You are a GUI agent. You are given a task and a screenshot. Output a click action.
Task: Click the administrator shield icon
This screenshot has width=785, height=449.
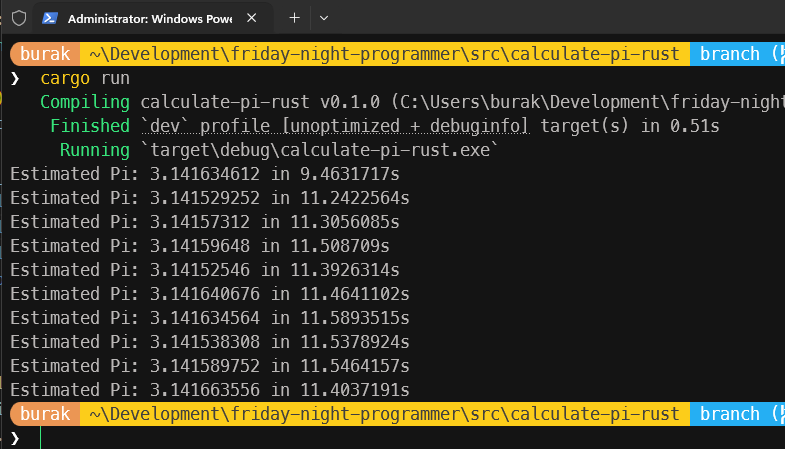pyautogui.click(x=18, y=19)
